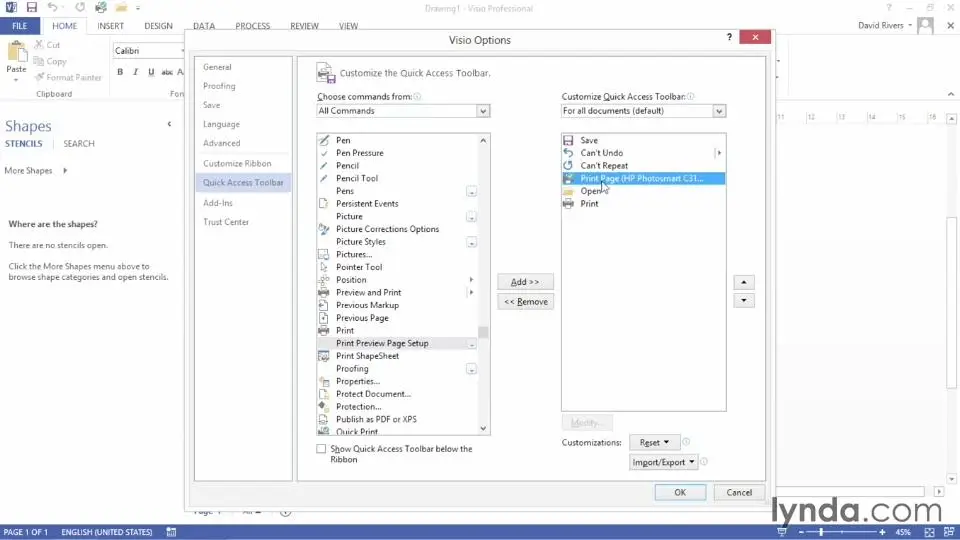The width and height of the screenshot is (960, 540).
Task: Move selected command down with arrow button
Action: click(x=744, y=301)
